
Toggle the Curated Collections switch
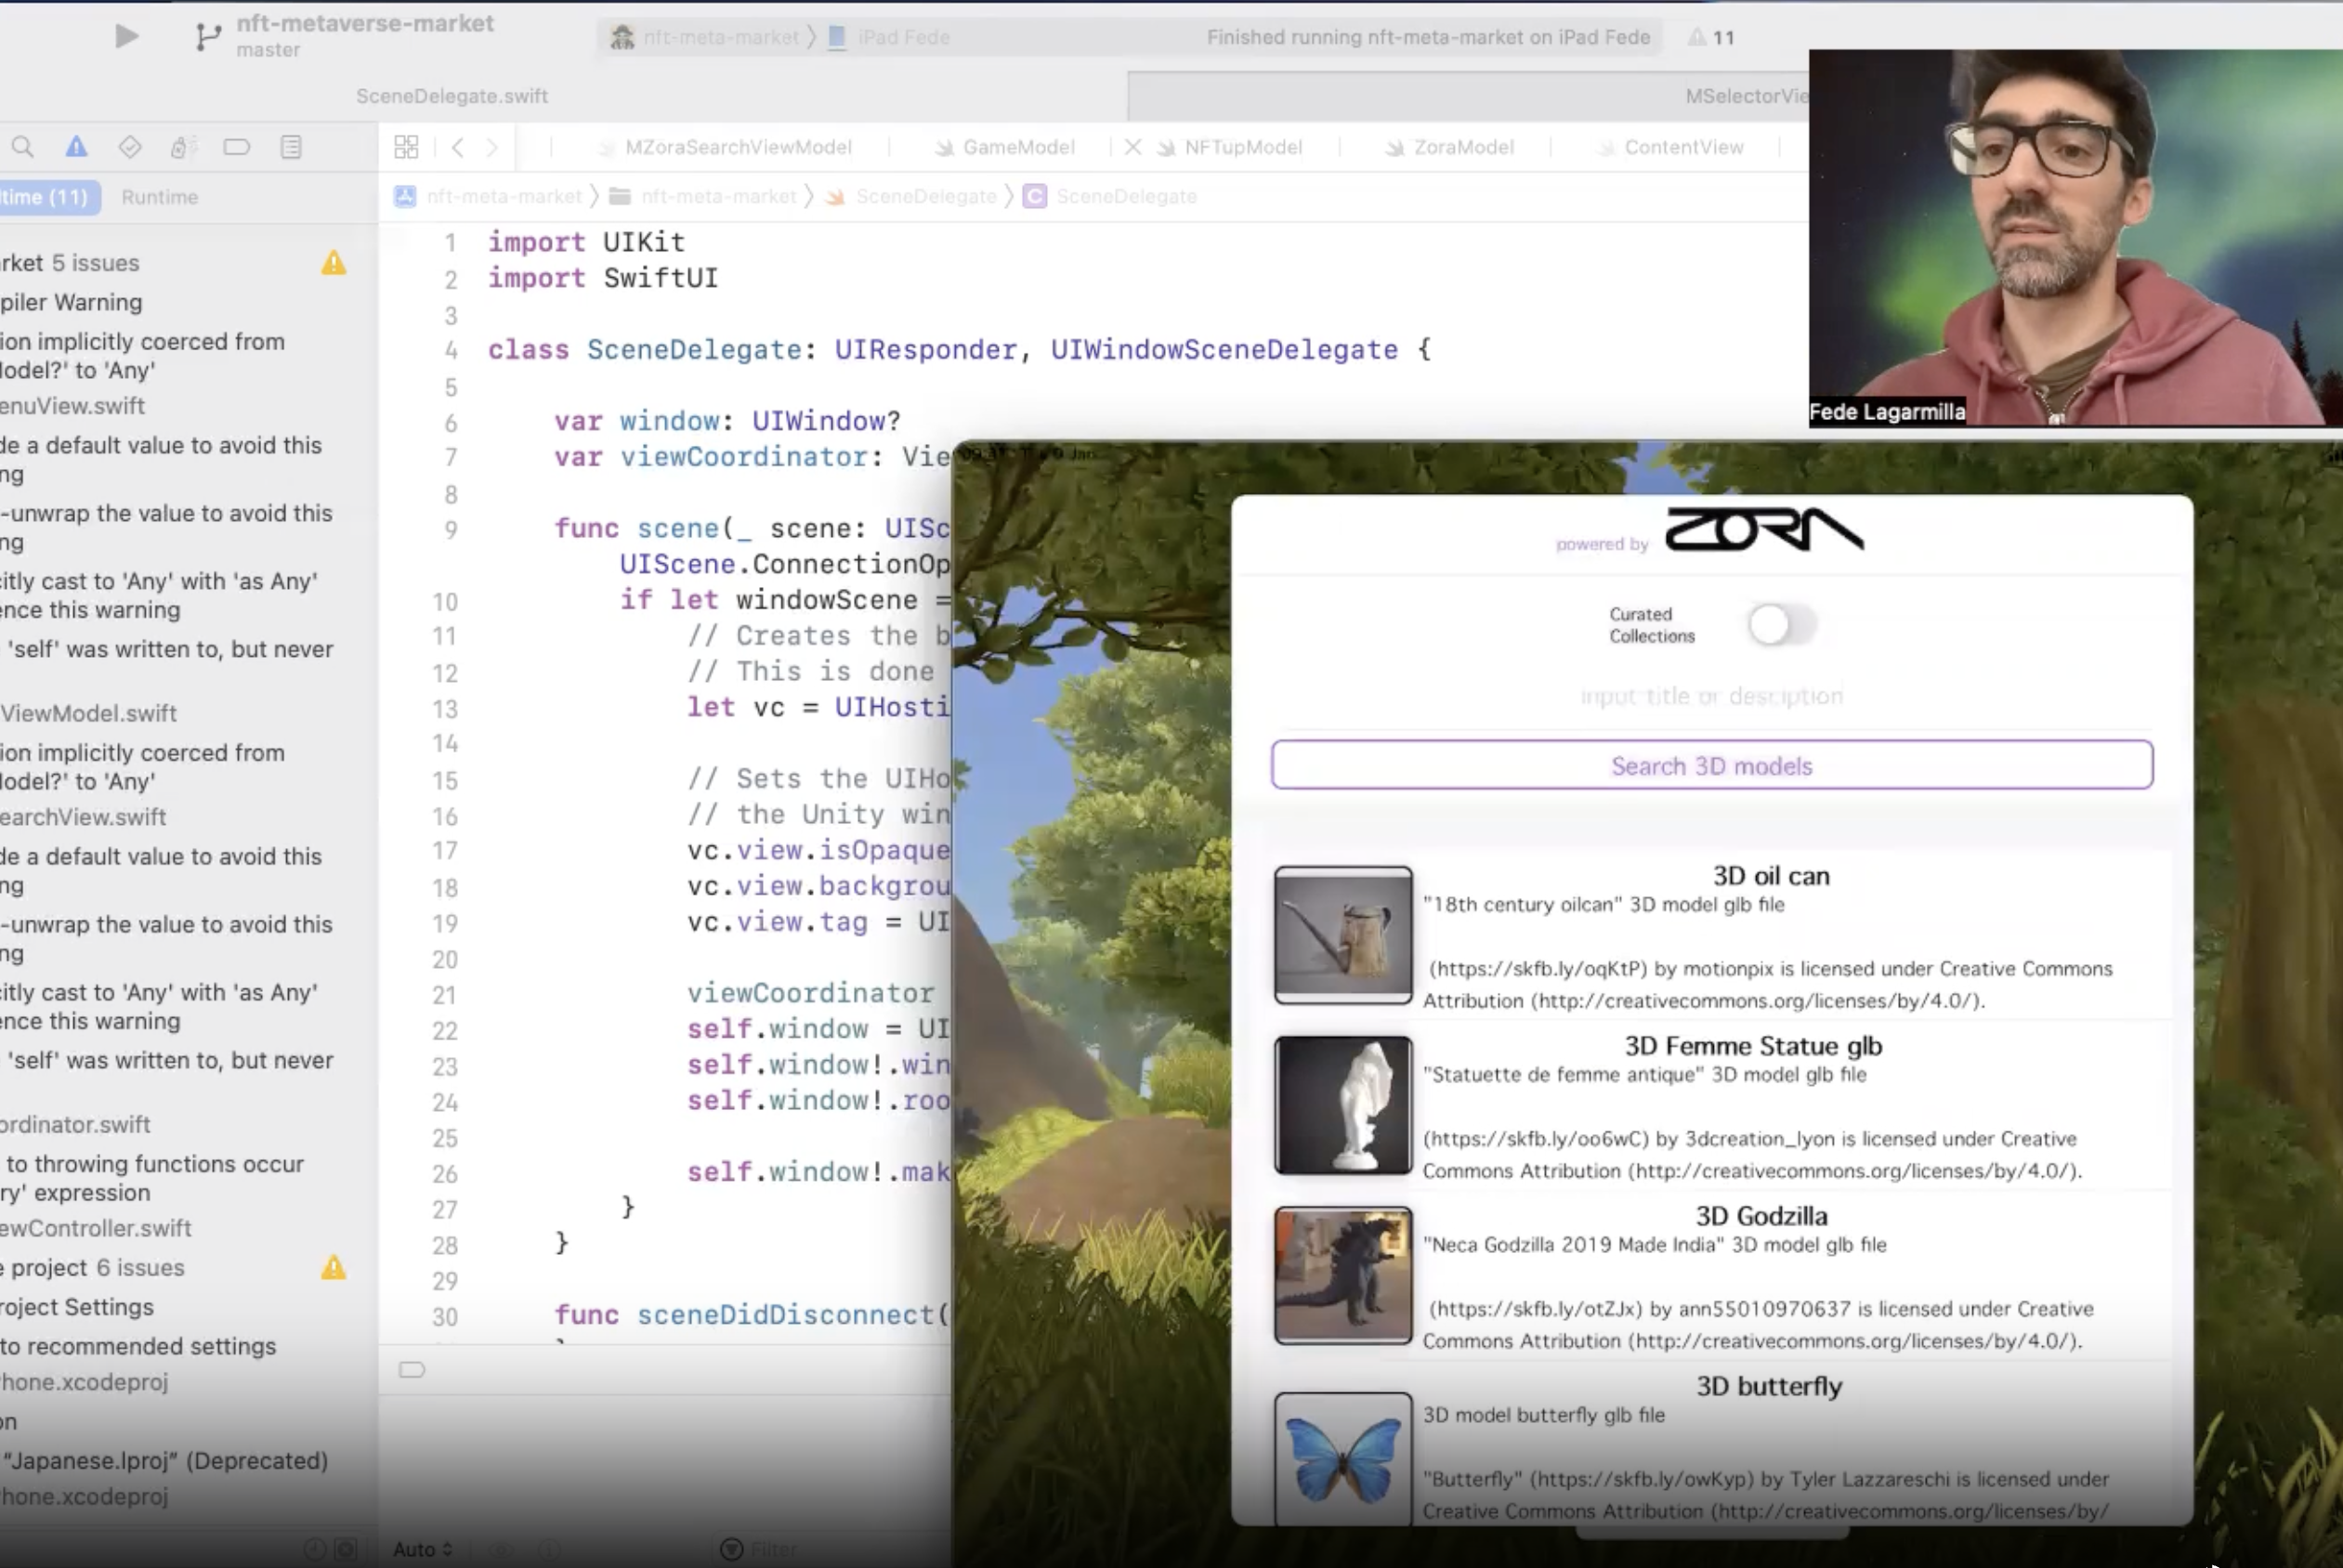pyautogui.click(x=1781, y=625)
